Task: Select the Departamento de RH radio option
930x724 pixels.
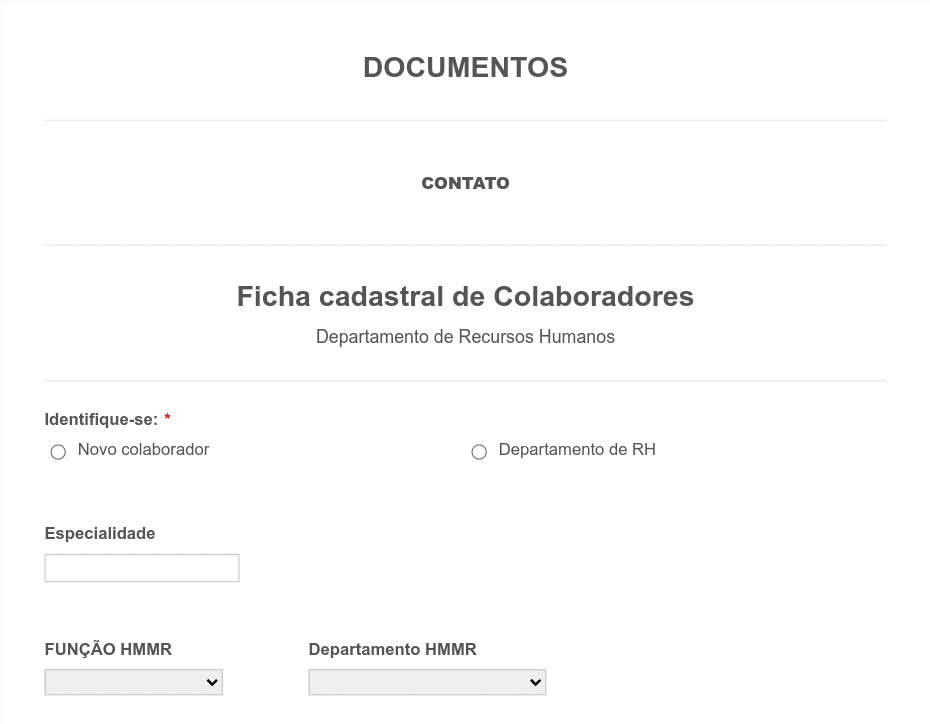Action: 479,452
